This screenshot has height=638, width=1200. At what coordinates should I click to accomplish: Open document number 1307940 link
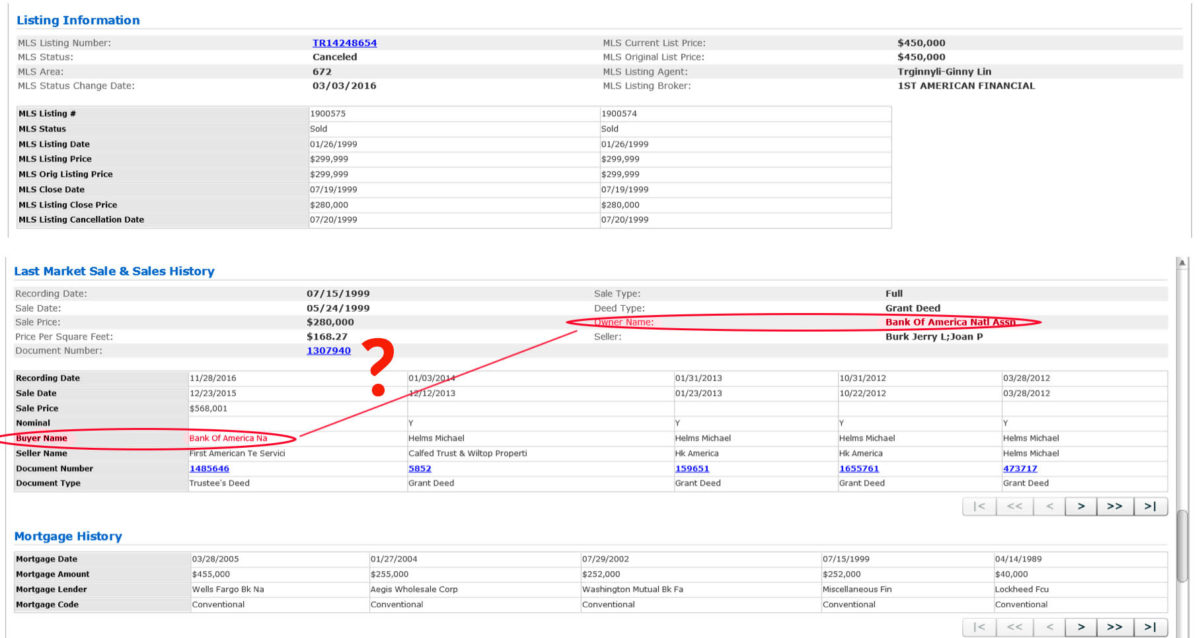coord(328,351)
